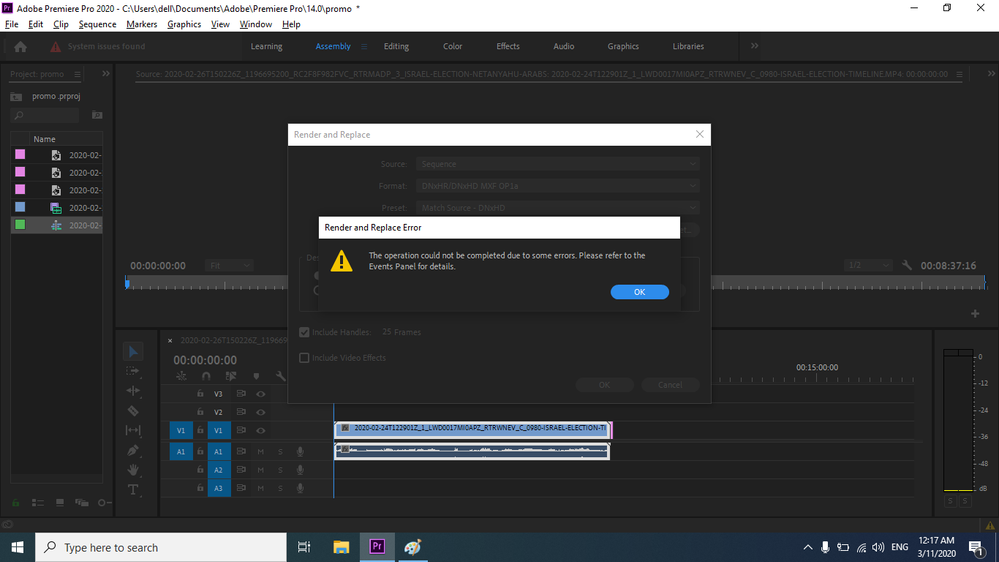Click the System issues found warning icon
The image size is (999, 562).
click(x=55, y=47)
